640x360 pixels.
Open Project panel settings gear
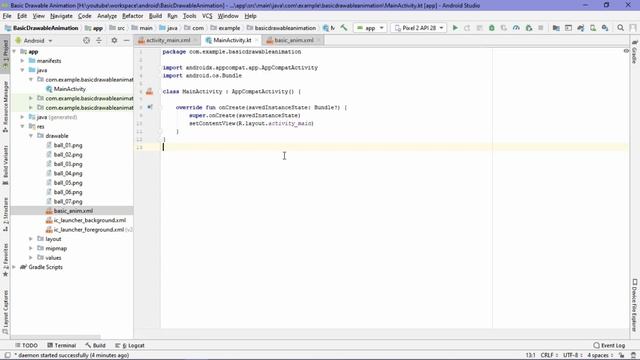pos(114,40)
